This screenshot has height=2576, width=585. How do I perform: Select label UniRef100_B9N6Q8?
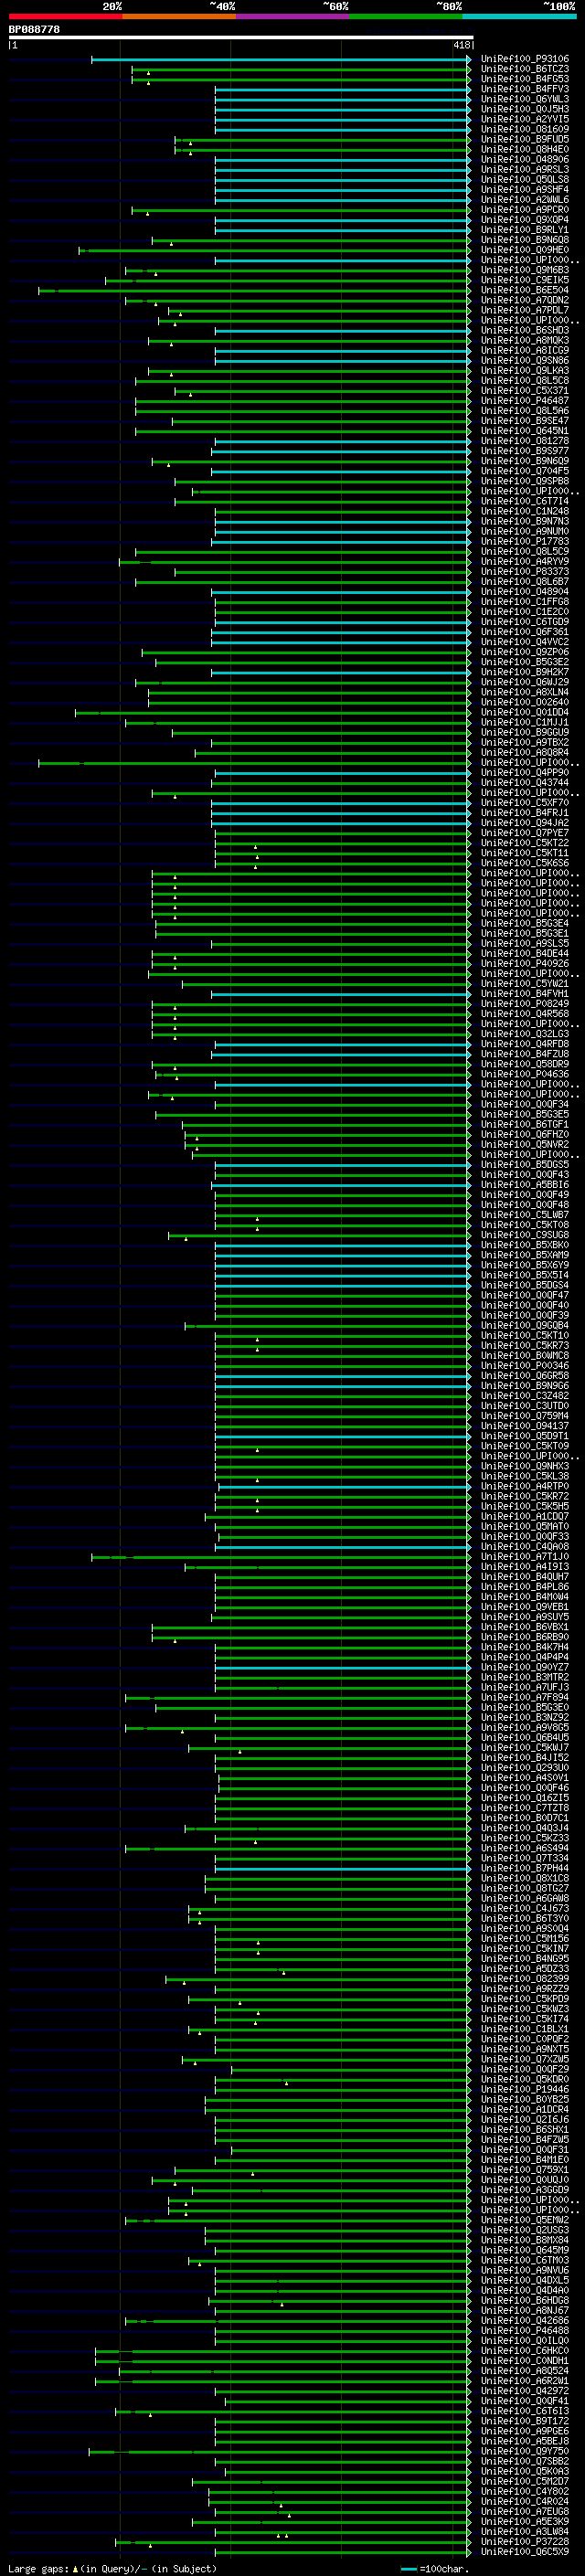point(525,240)
